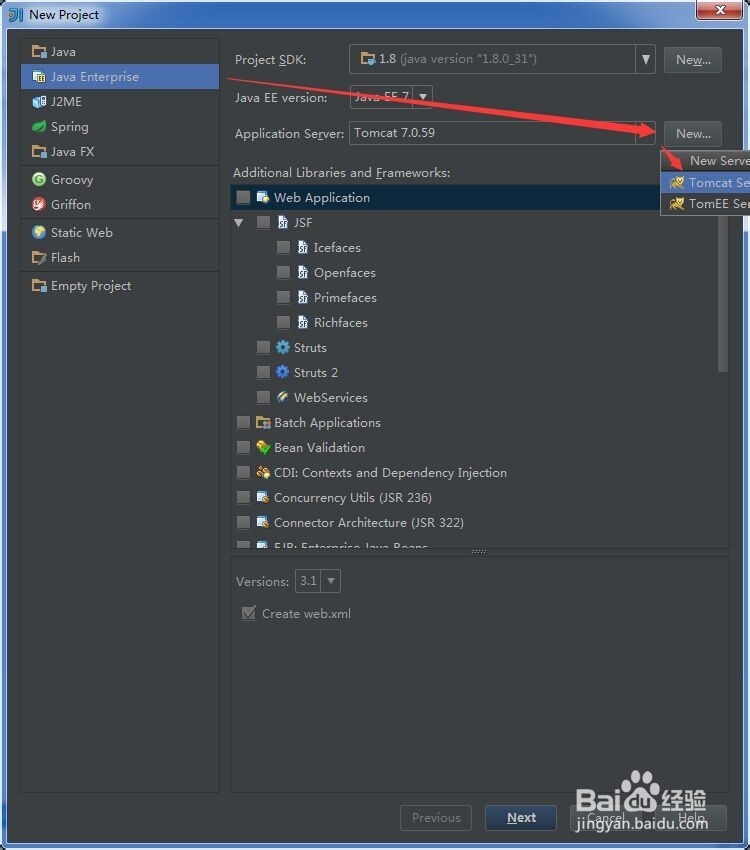750x850 pixels.
Task: Select the Empty Project label
Action: coord(90,286)
